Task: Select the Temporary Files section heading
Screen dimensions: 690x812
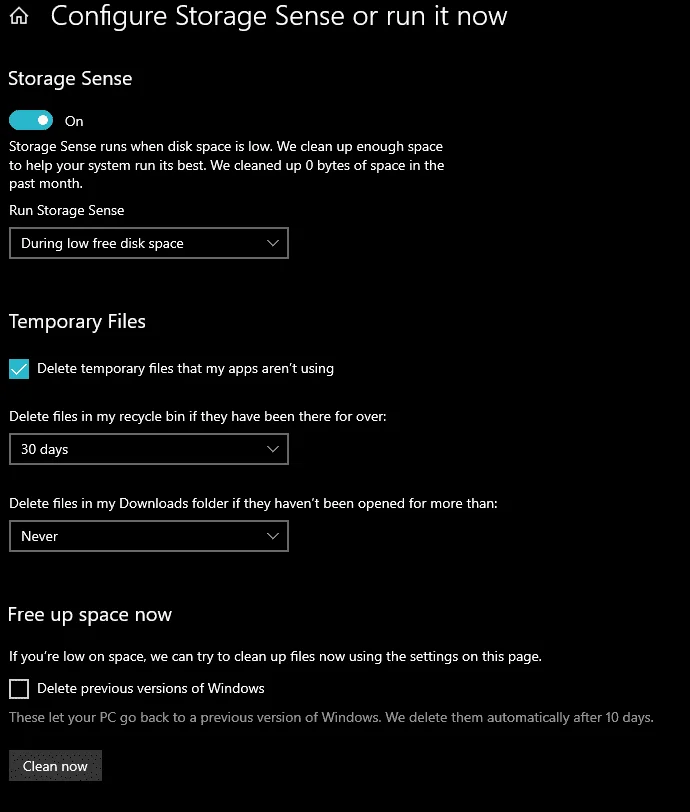Action: tap(77, 322)
